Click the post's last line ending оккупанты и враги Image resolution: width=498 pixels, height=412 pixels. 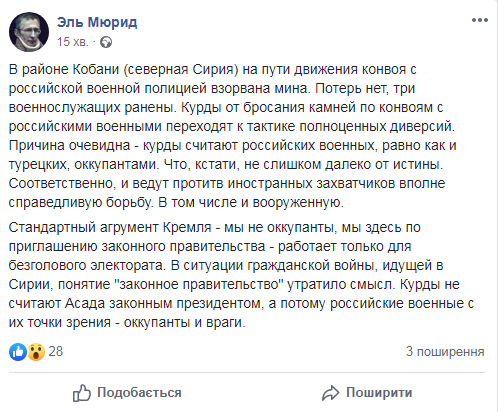pos(127,323)
